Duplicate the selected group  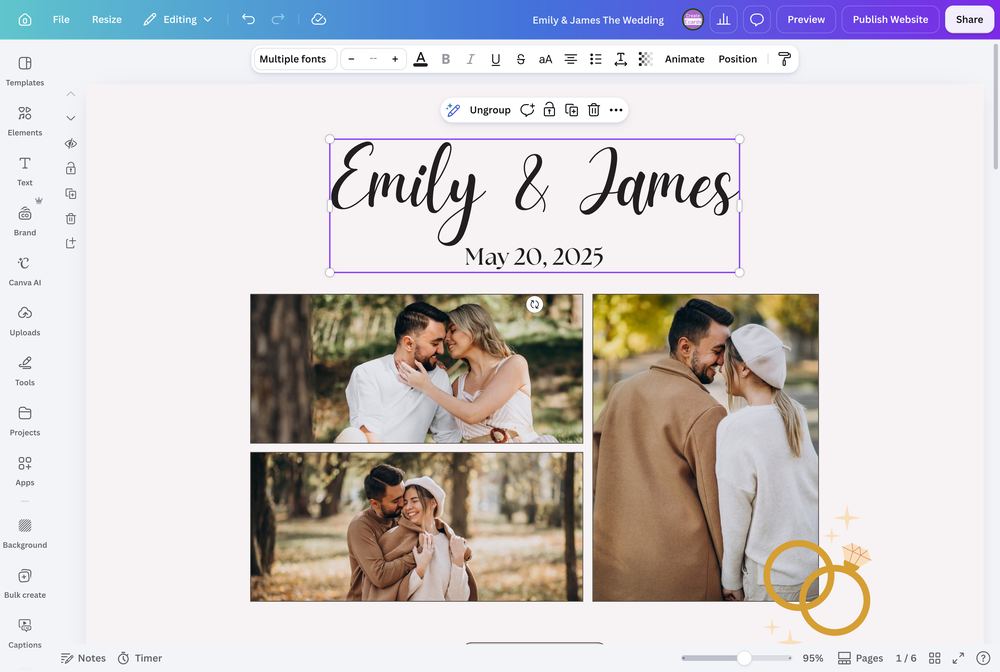coord(571,110)
